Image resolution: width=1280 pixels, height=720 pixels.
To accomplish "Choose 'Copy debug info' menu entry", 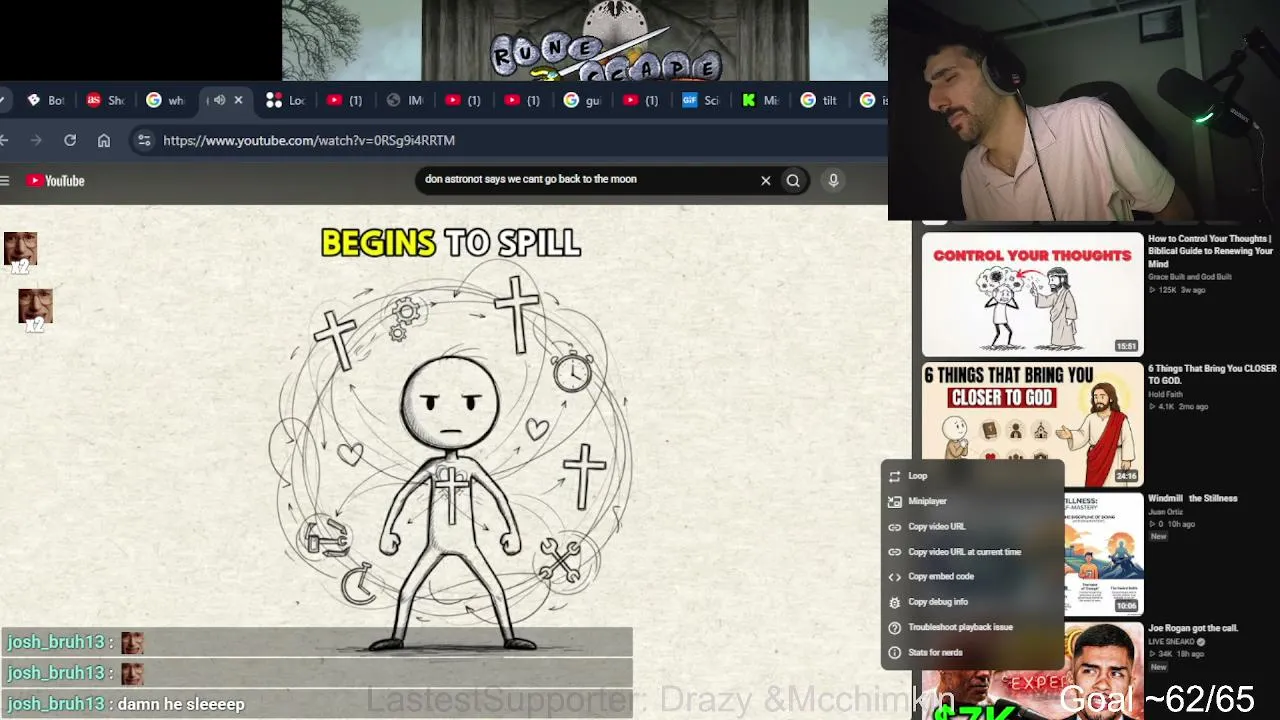I will pyautogui.click(x=971, y=602).
